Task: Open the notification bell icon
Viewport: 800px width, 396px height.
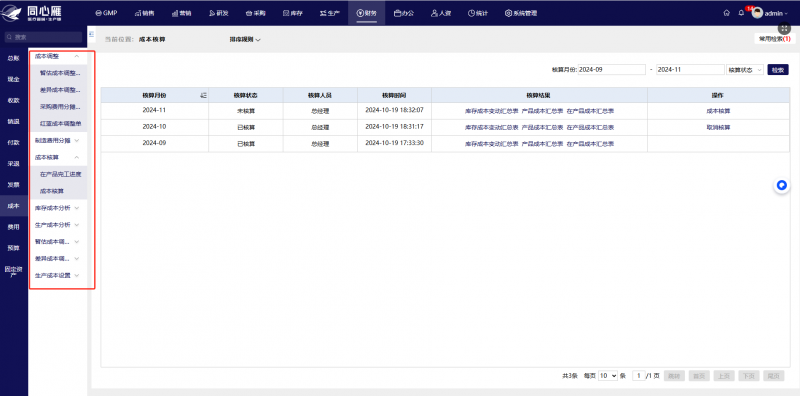Action: tap(741, 13)
